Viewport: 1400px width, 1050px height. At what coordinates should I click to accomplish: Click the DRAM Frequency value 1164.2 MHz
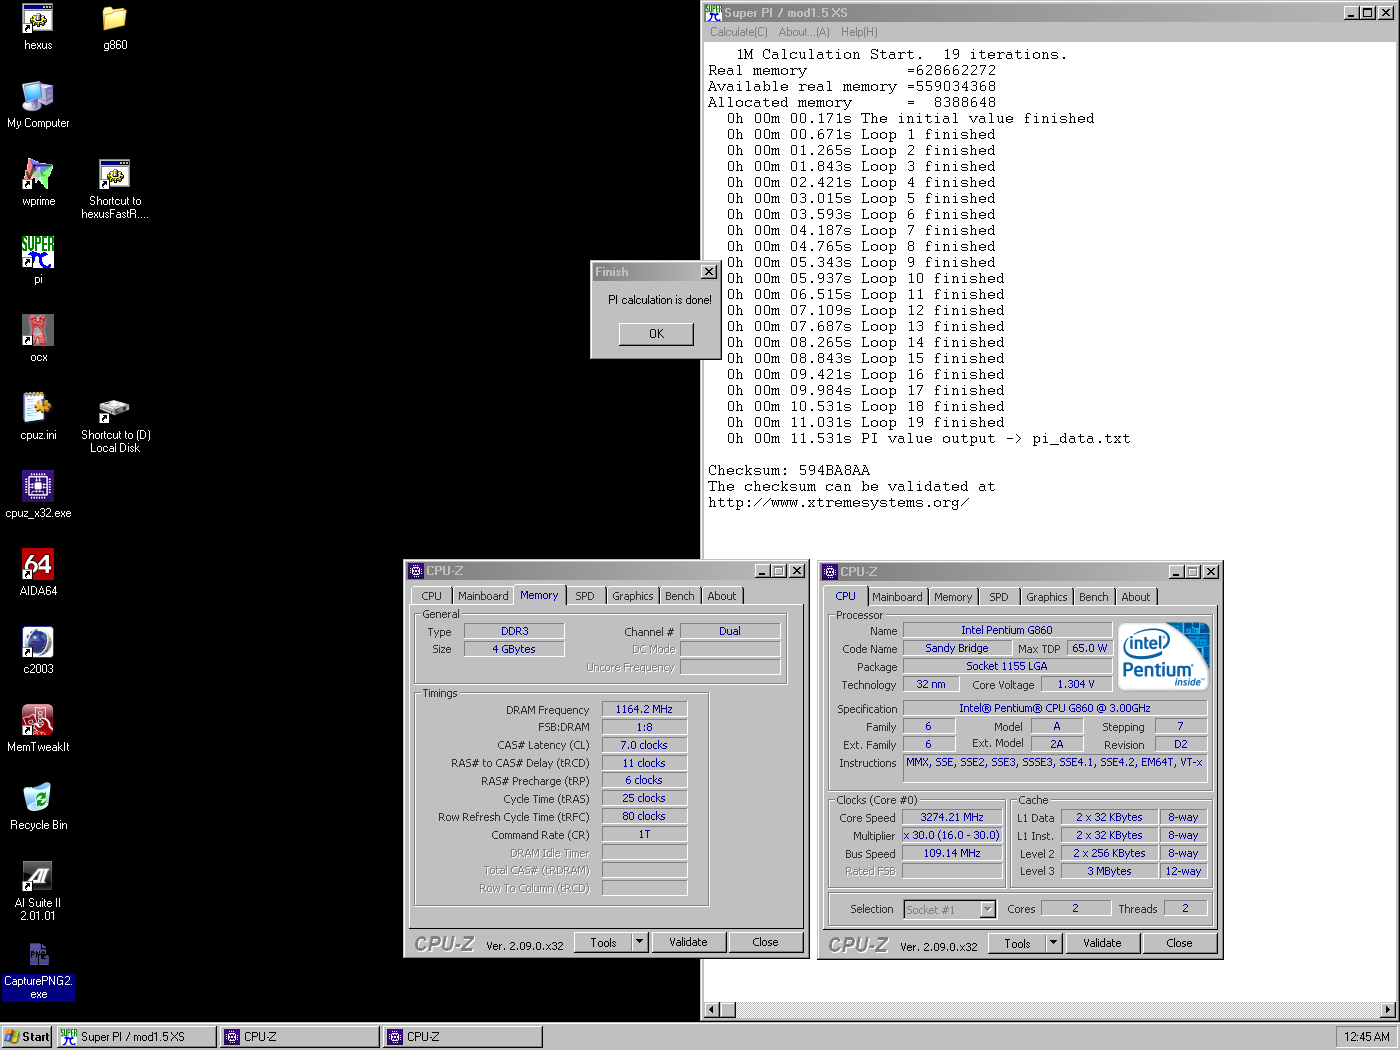[644, 709]
